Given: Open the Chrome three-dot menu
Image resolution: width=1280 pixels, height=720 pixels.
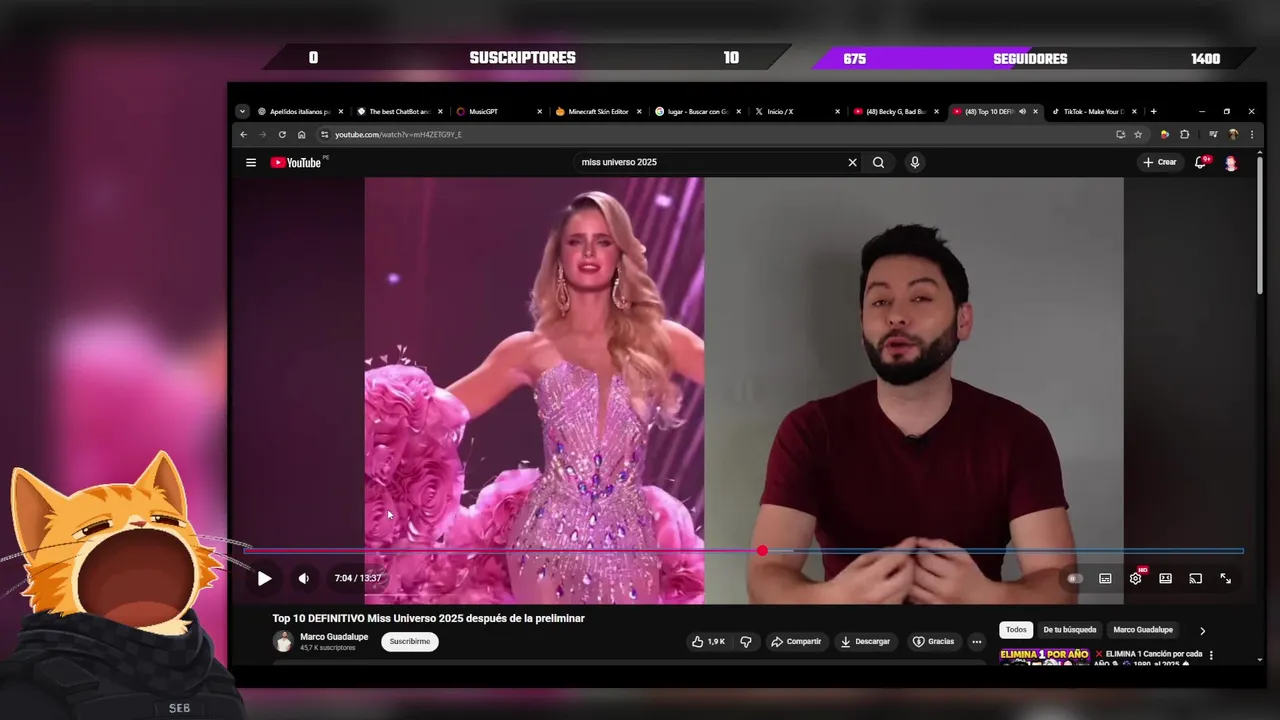Looking at the screenshot, I should click(1251, 134).
